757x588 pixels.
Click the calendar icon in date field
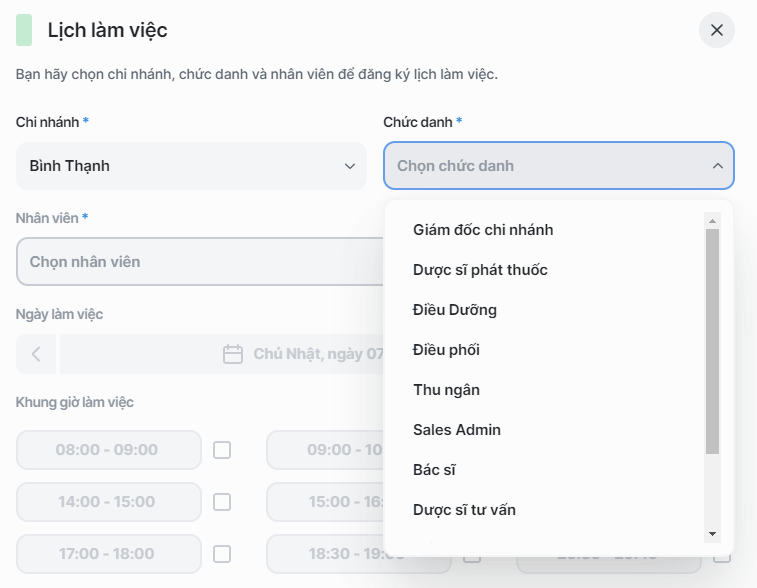click(x=233, y=354)
